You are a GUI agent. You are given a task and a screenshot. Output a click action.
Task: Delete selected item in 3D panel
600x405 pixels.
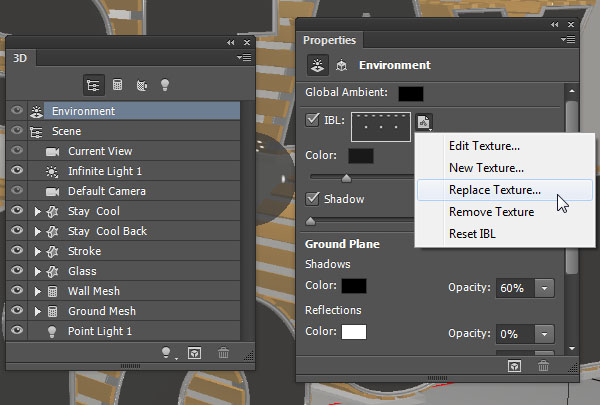point(223,353)
